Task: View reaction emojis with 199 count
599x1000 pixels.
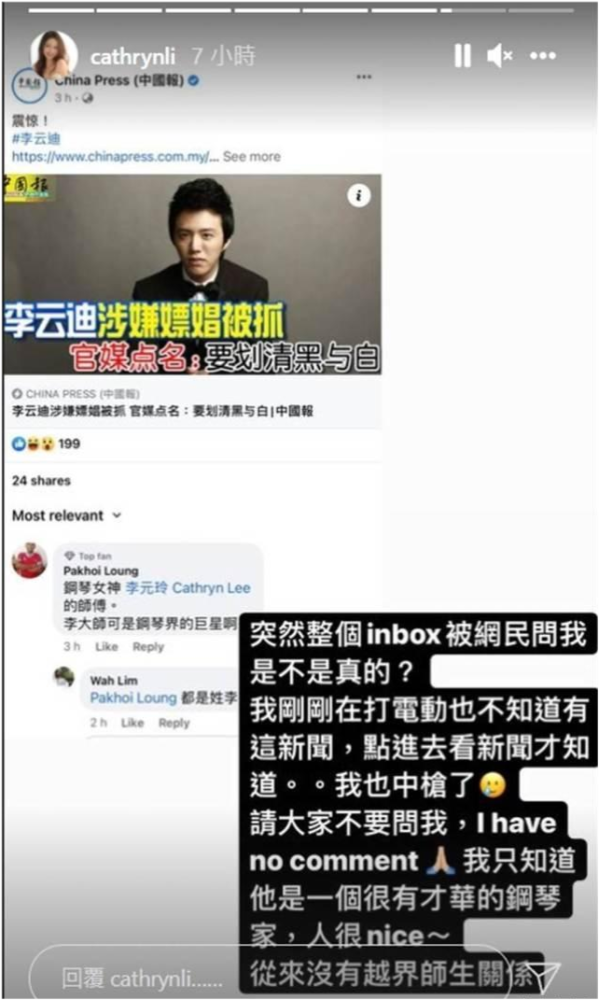Action: pyautogui.click(x=45, y=444)
